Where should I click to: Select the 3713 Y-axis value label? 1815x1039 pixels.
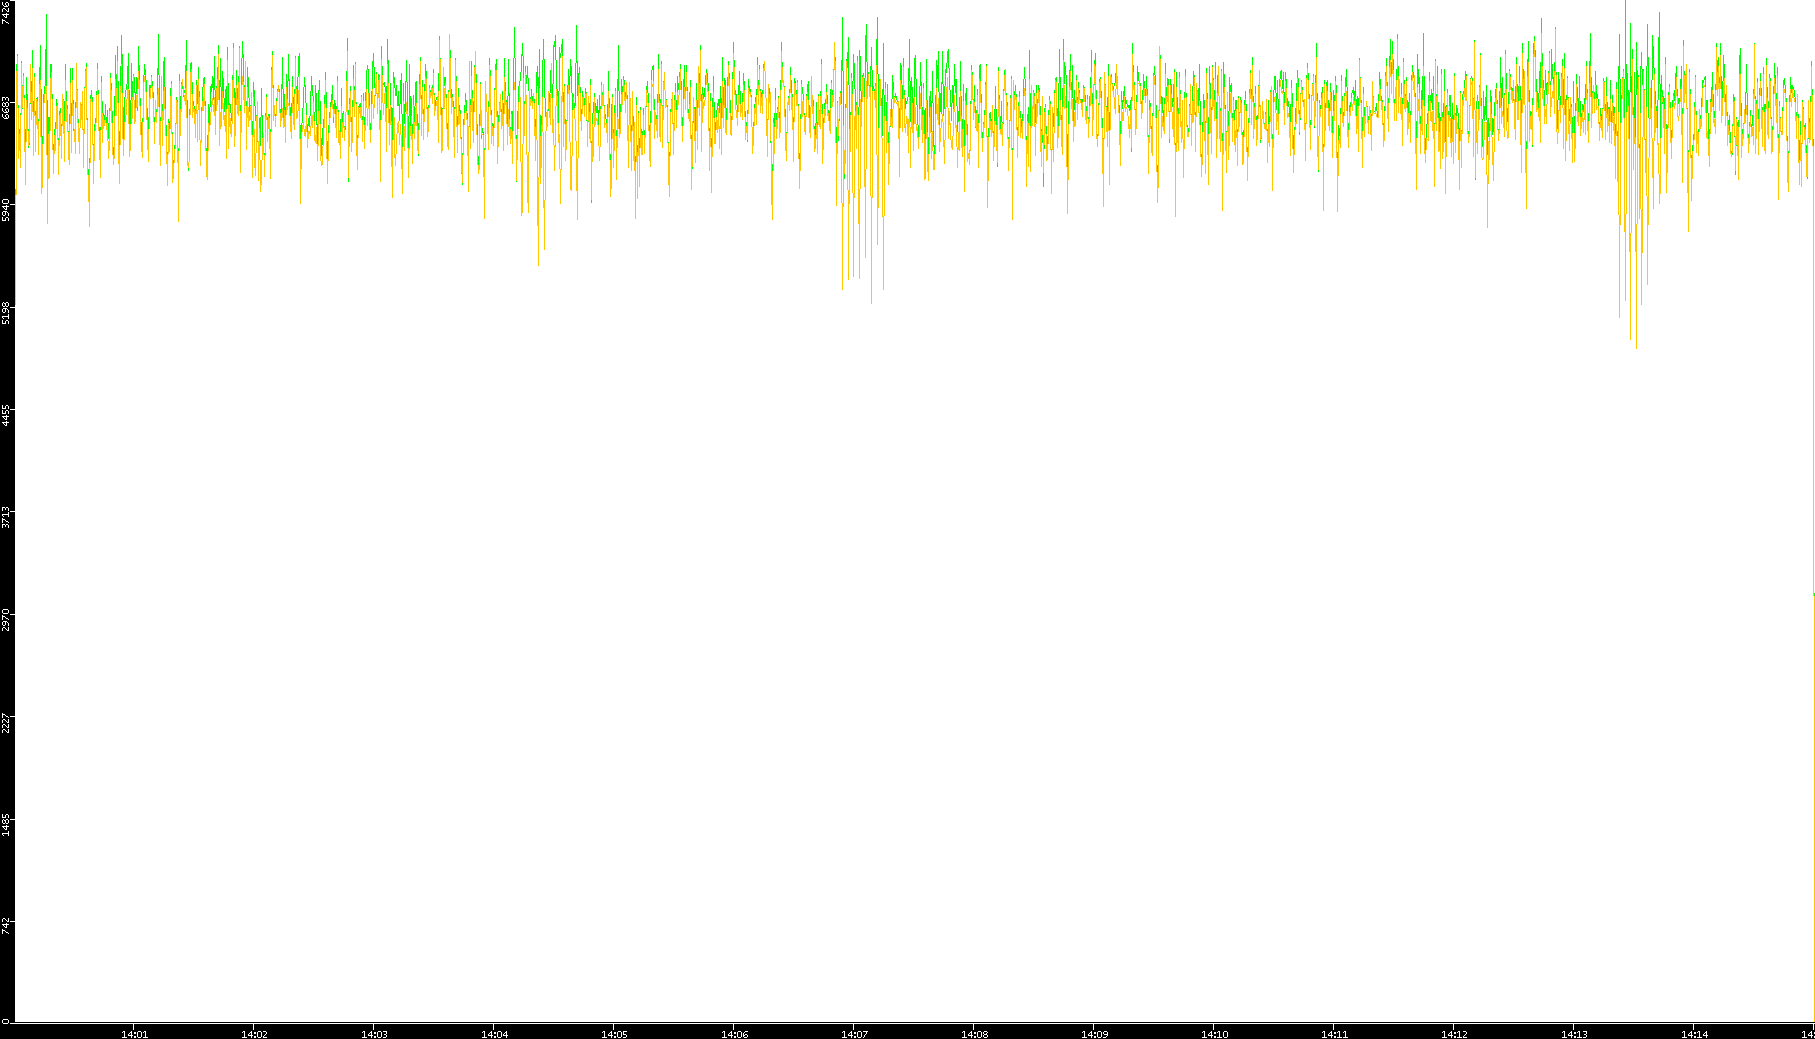tap(6, 517)
